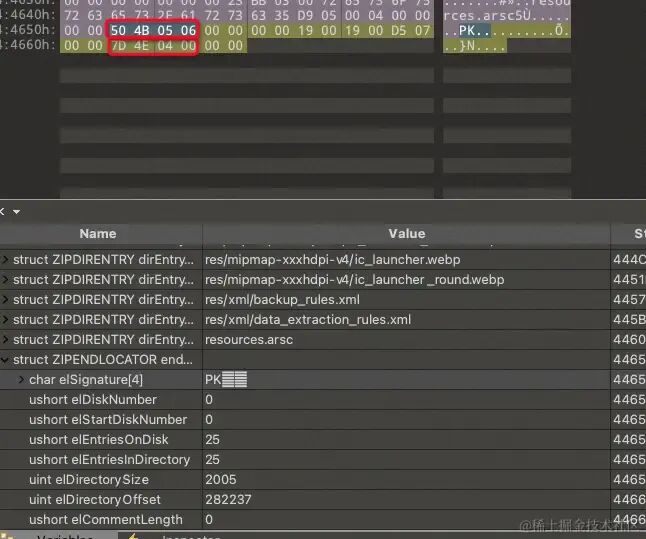
Task: Click the ASCII text rces.arsc5Ù in text column
Action: coord(487,16)
